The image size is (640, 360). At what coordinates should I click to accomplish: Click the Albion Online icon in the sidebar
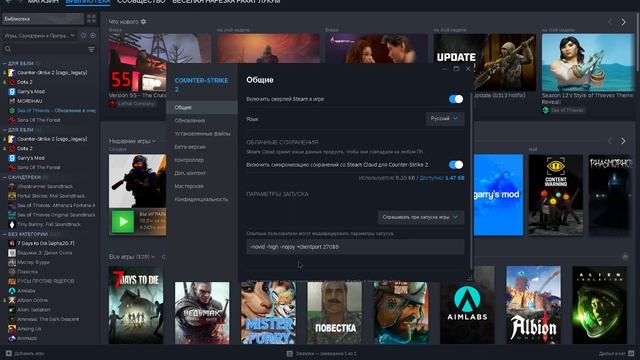(12, 300)
